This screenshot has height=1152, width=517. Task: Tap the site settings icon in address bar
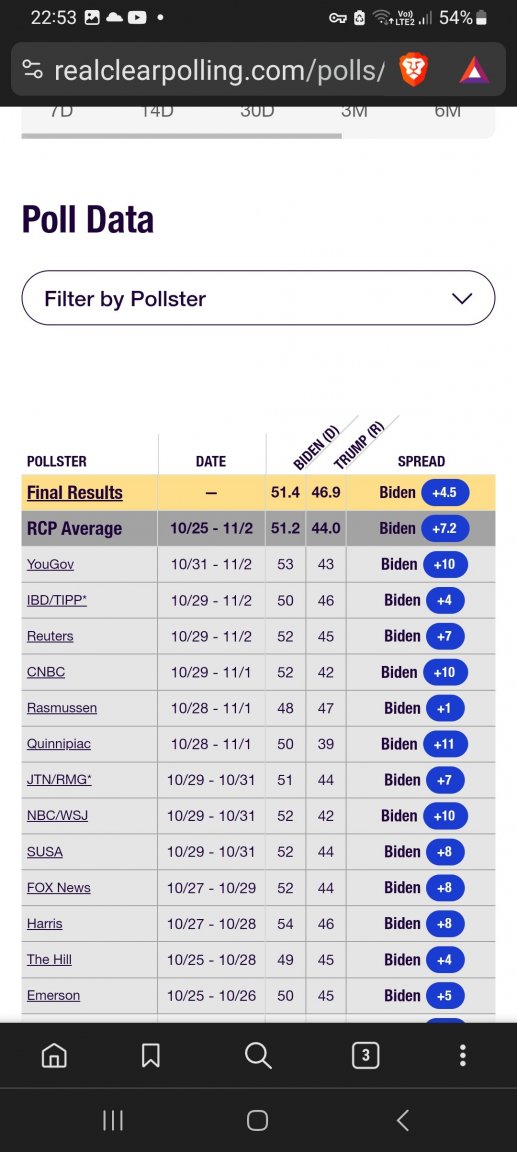(32, 71)
